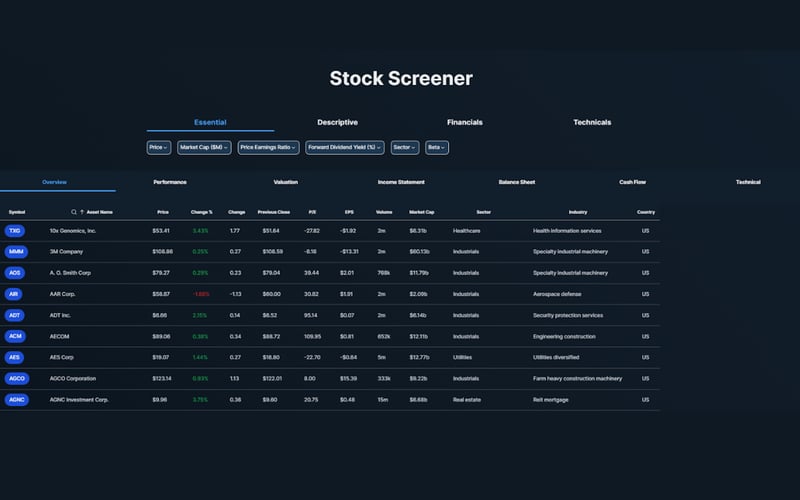Click the asset name AAR Corp.
The width and height of the screenshot is (800, 500).
pyautogui.click(x=62, y=294)
